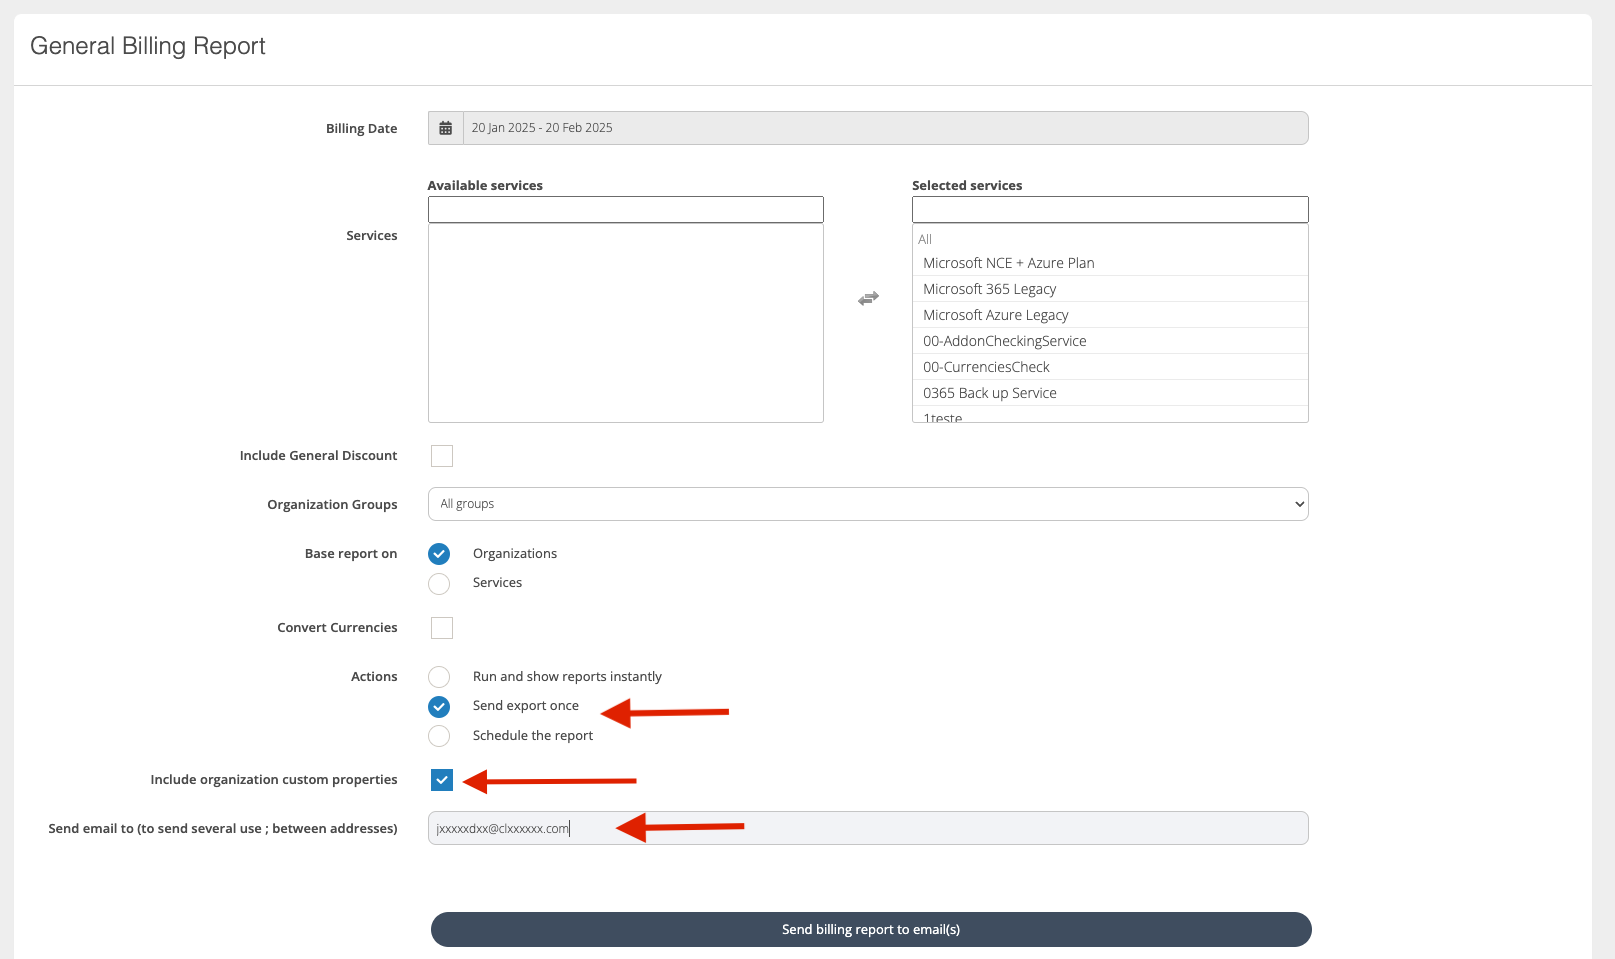Viewport: 1615px width, 959px height.
Task: Choose 00-AddonCheckingService from the list
Action: (1004, 341)
